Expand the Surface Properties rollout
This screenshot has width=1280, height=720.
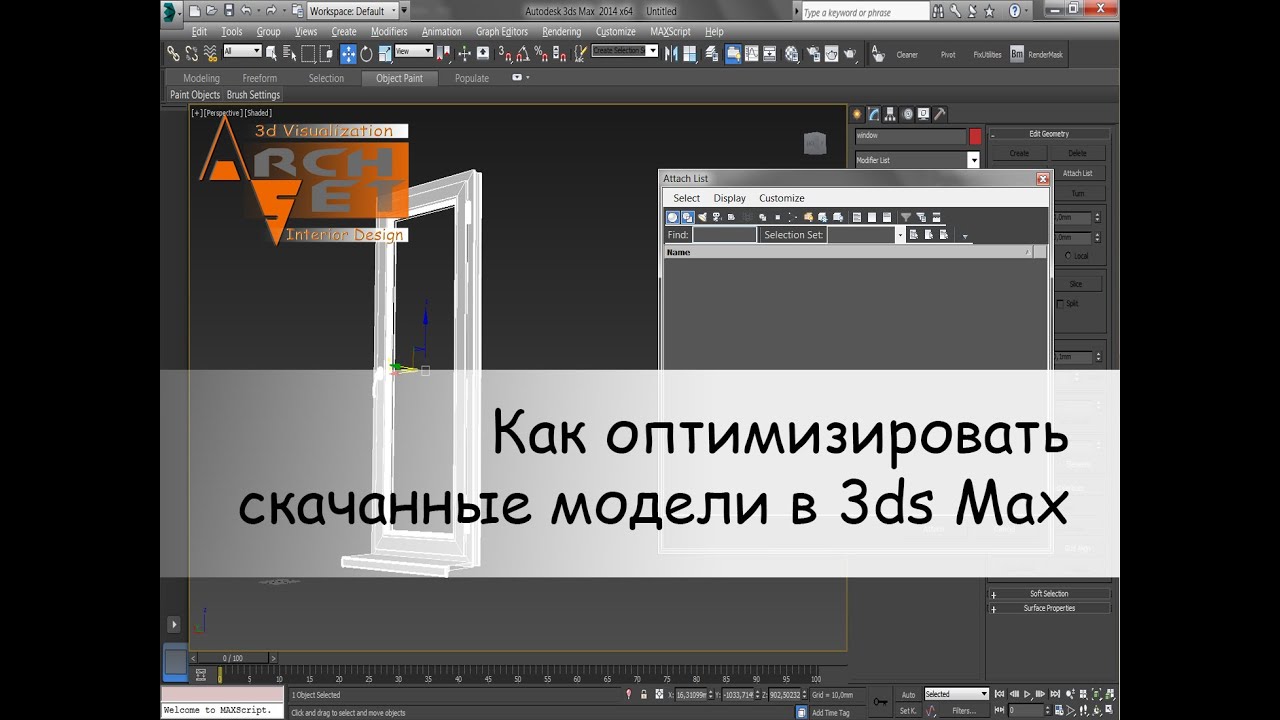(x=1049, y=608)
